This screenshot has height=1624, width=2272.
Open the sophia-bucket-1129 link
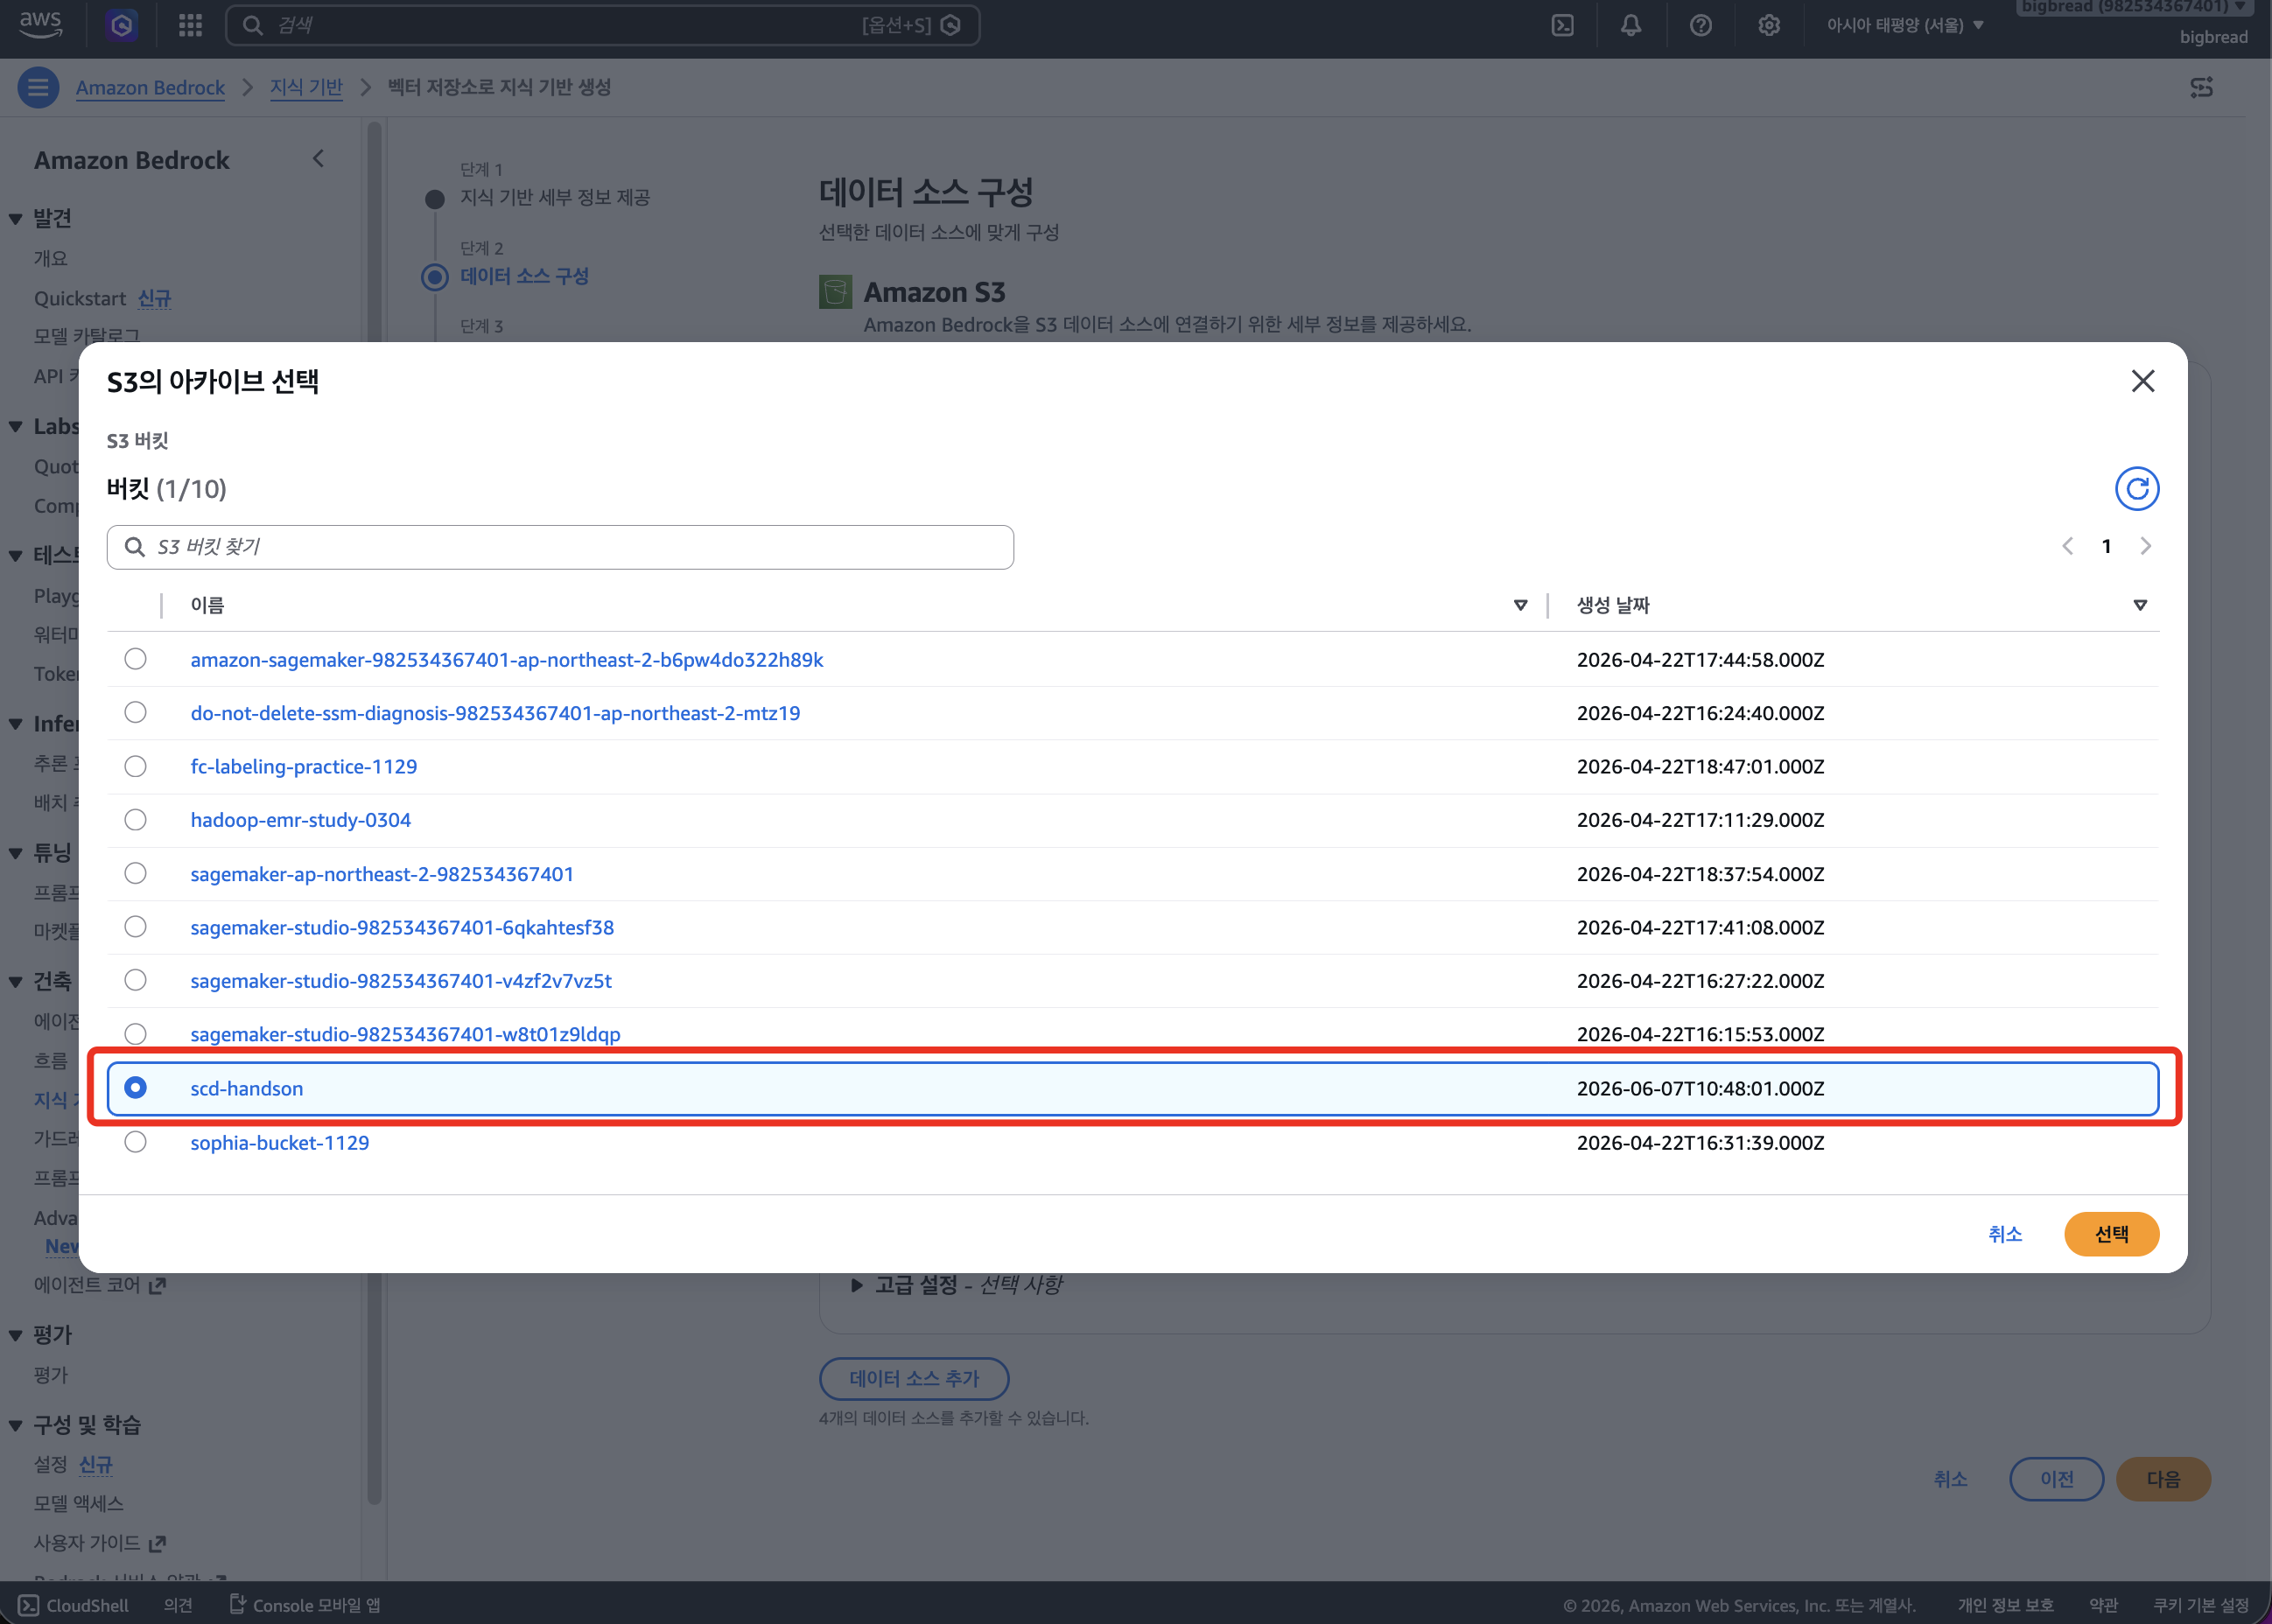click(x=280, y=1142)
